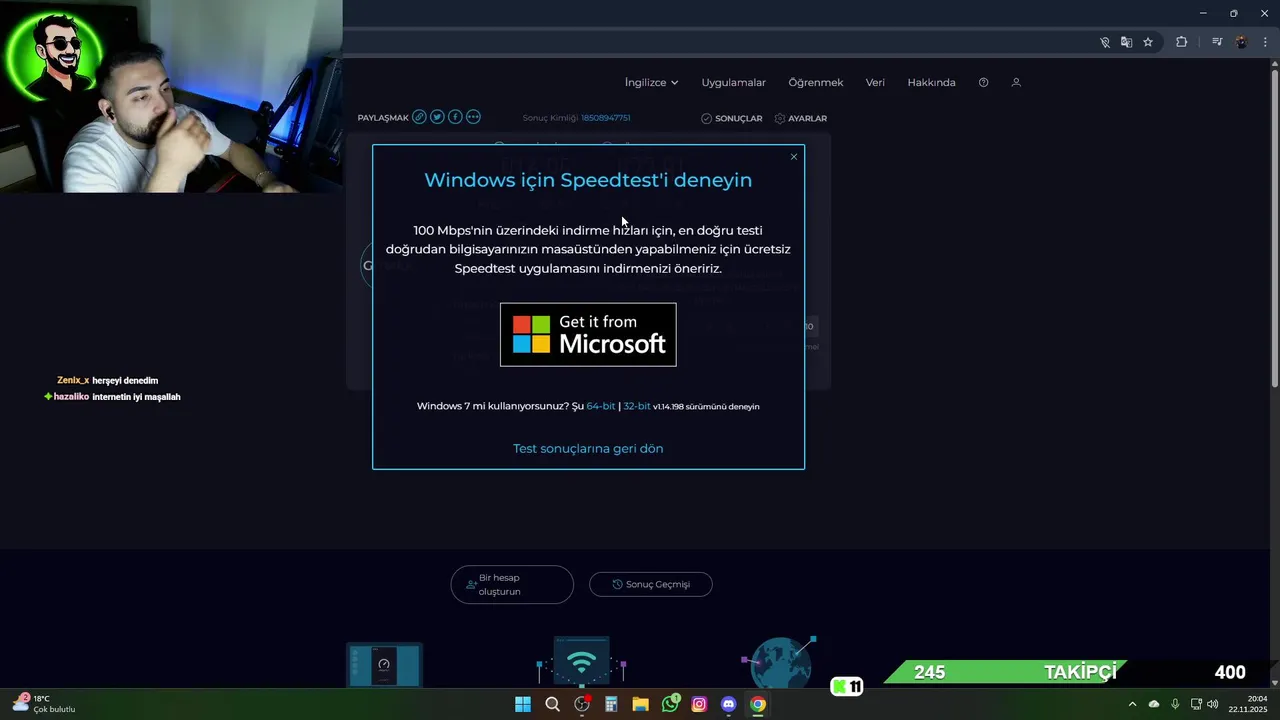Click the crossed-out tracking icon in address bar
The image size is (1280, 720).
[1105, 42]
